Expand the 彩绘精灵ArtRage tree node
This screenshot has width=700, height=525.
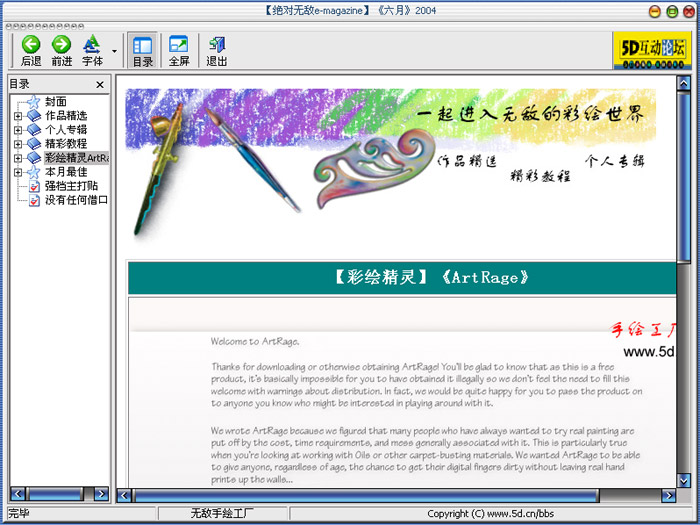(17, 158)
